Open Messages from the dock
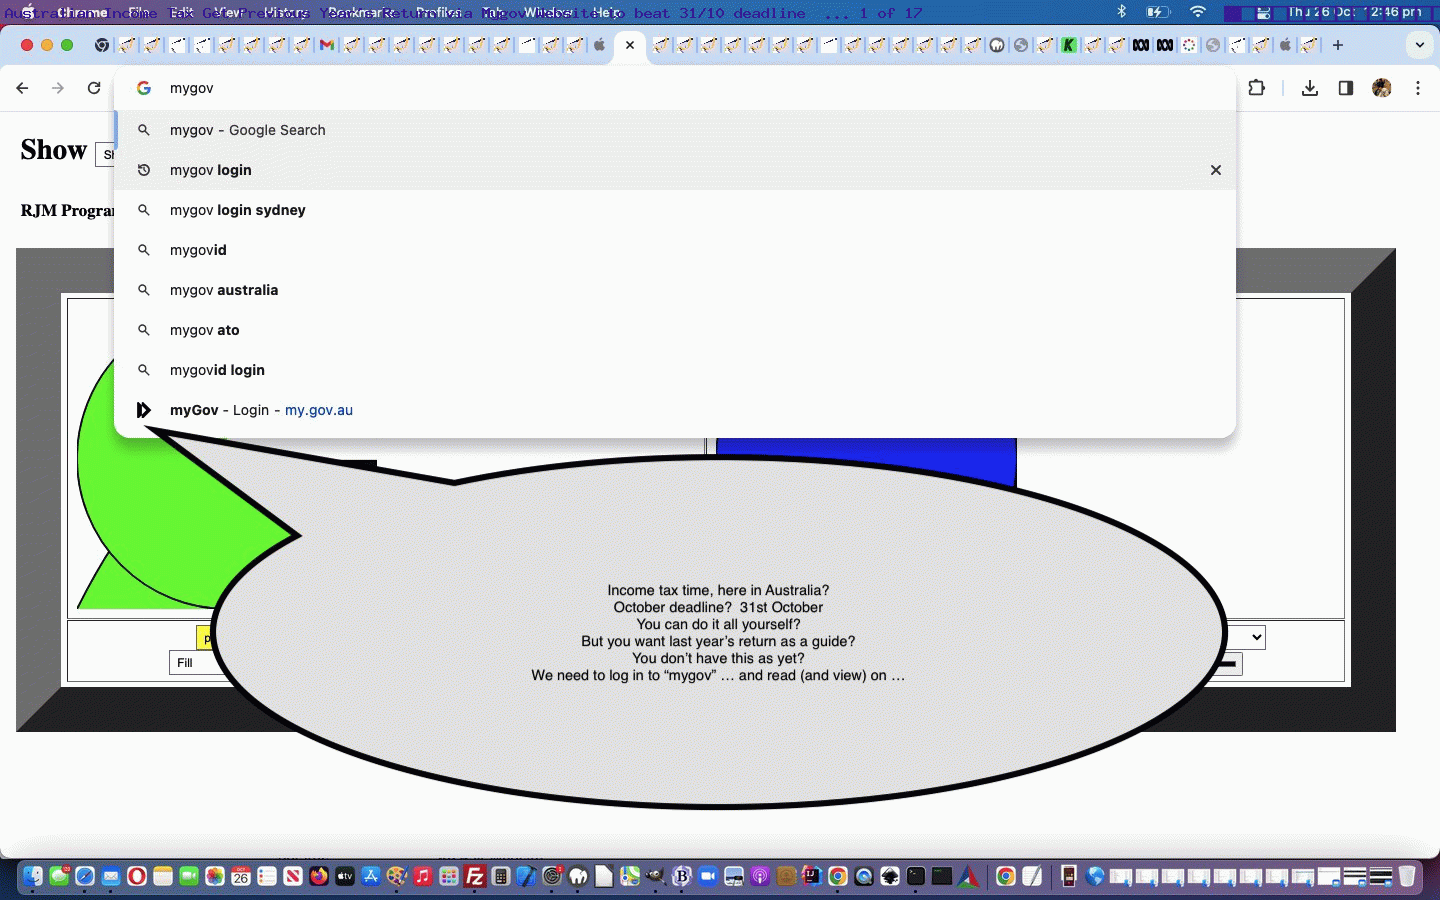The image size is (1440, 900). [x=59, y=876]
